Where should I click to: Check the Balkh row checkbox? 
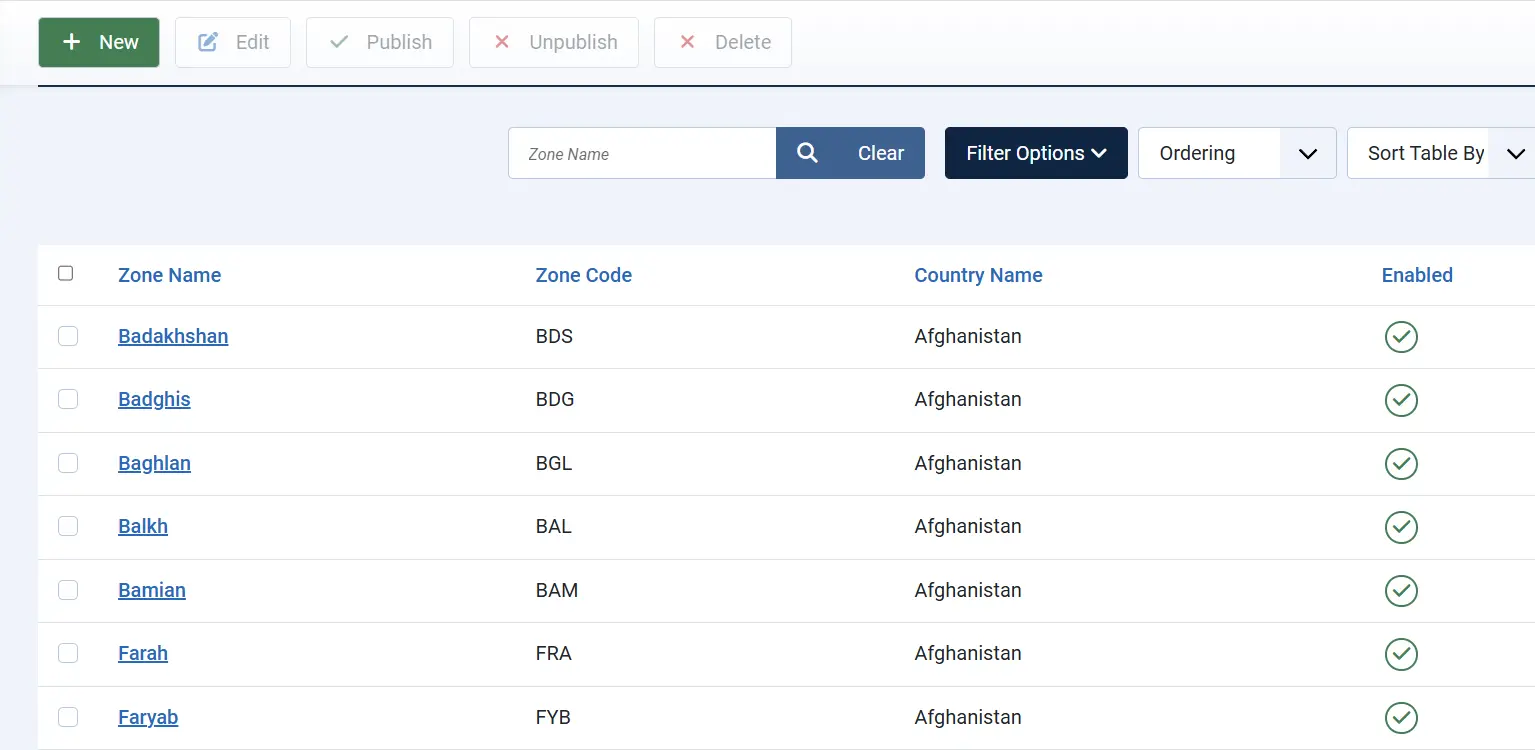68,526
